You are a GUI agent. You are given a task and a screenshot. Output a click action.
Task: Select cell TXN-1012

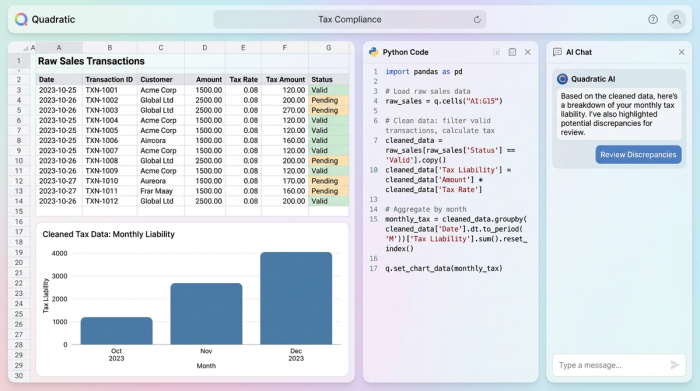point(109,201)
